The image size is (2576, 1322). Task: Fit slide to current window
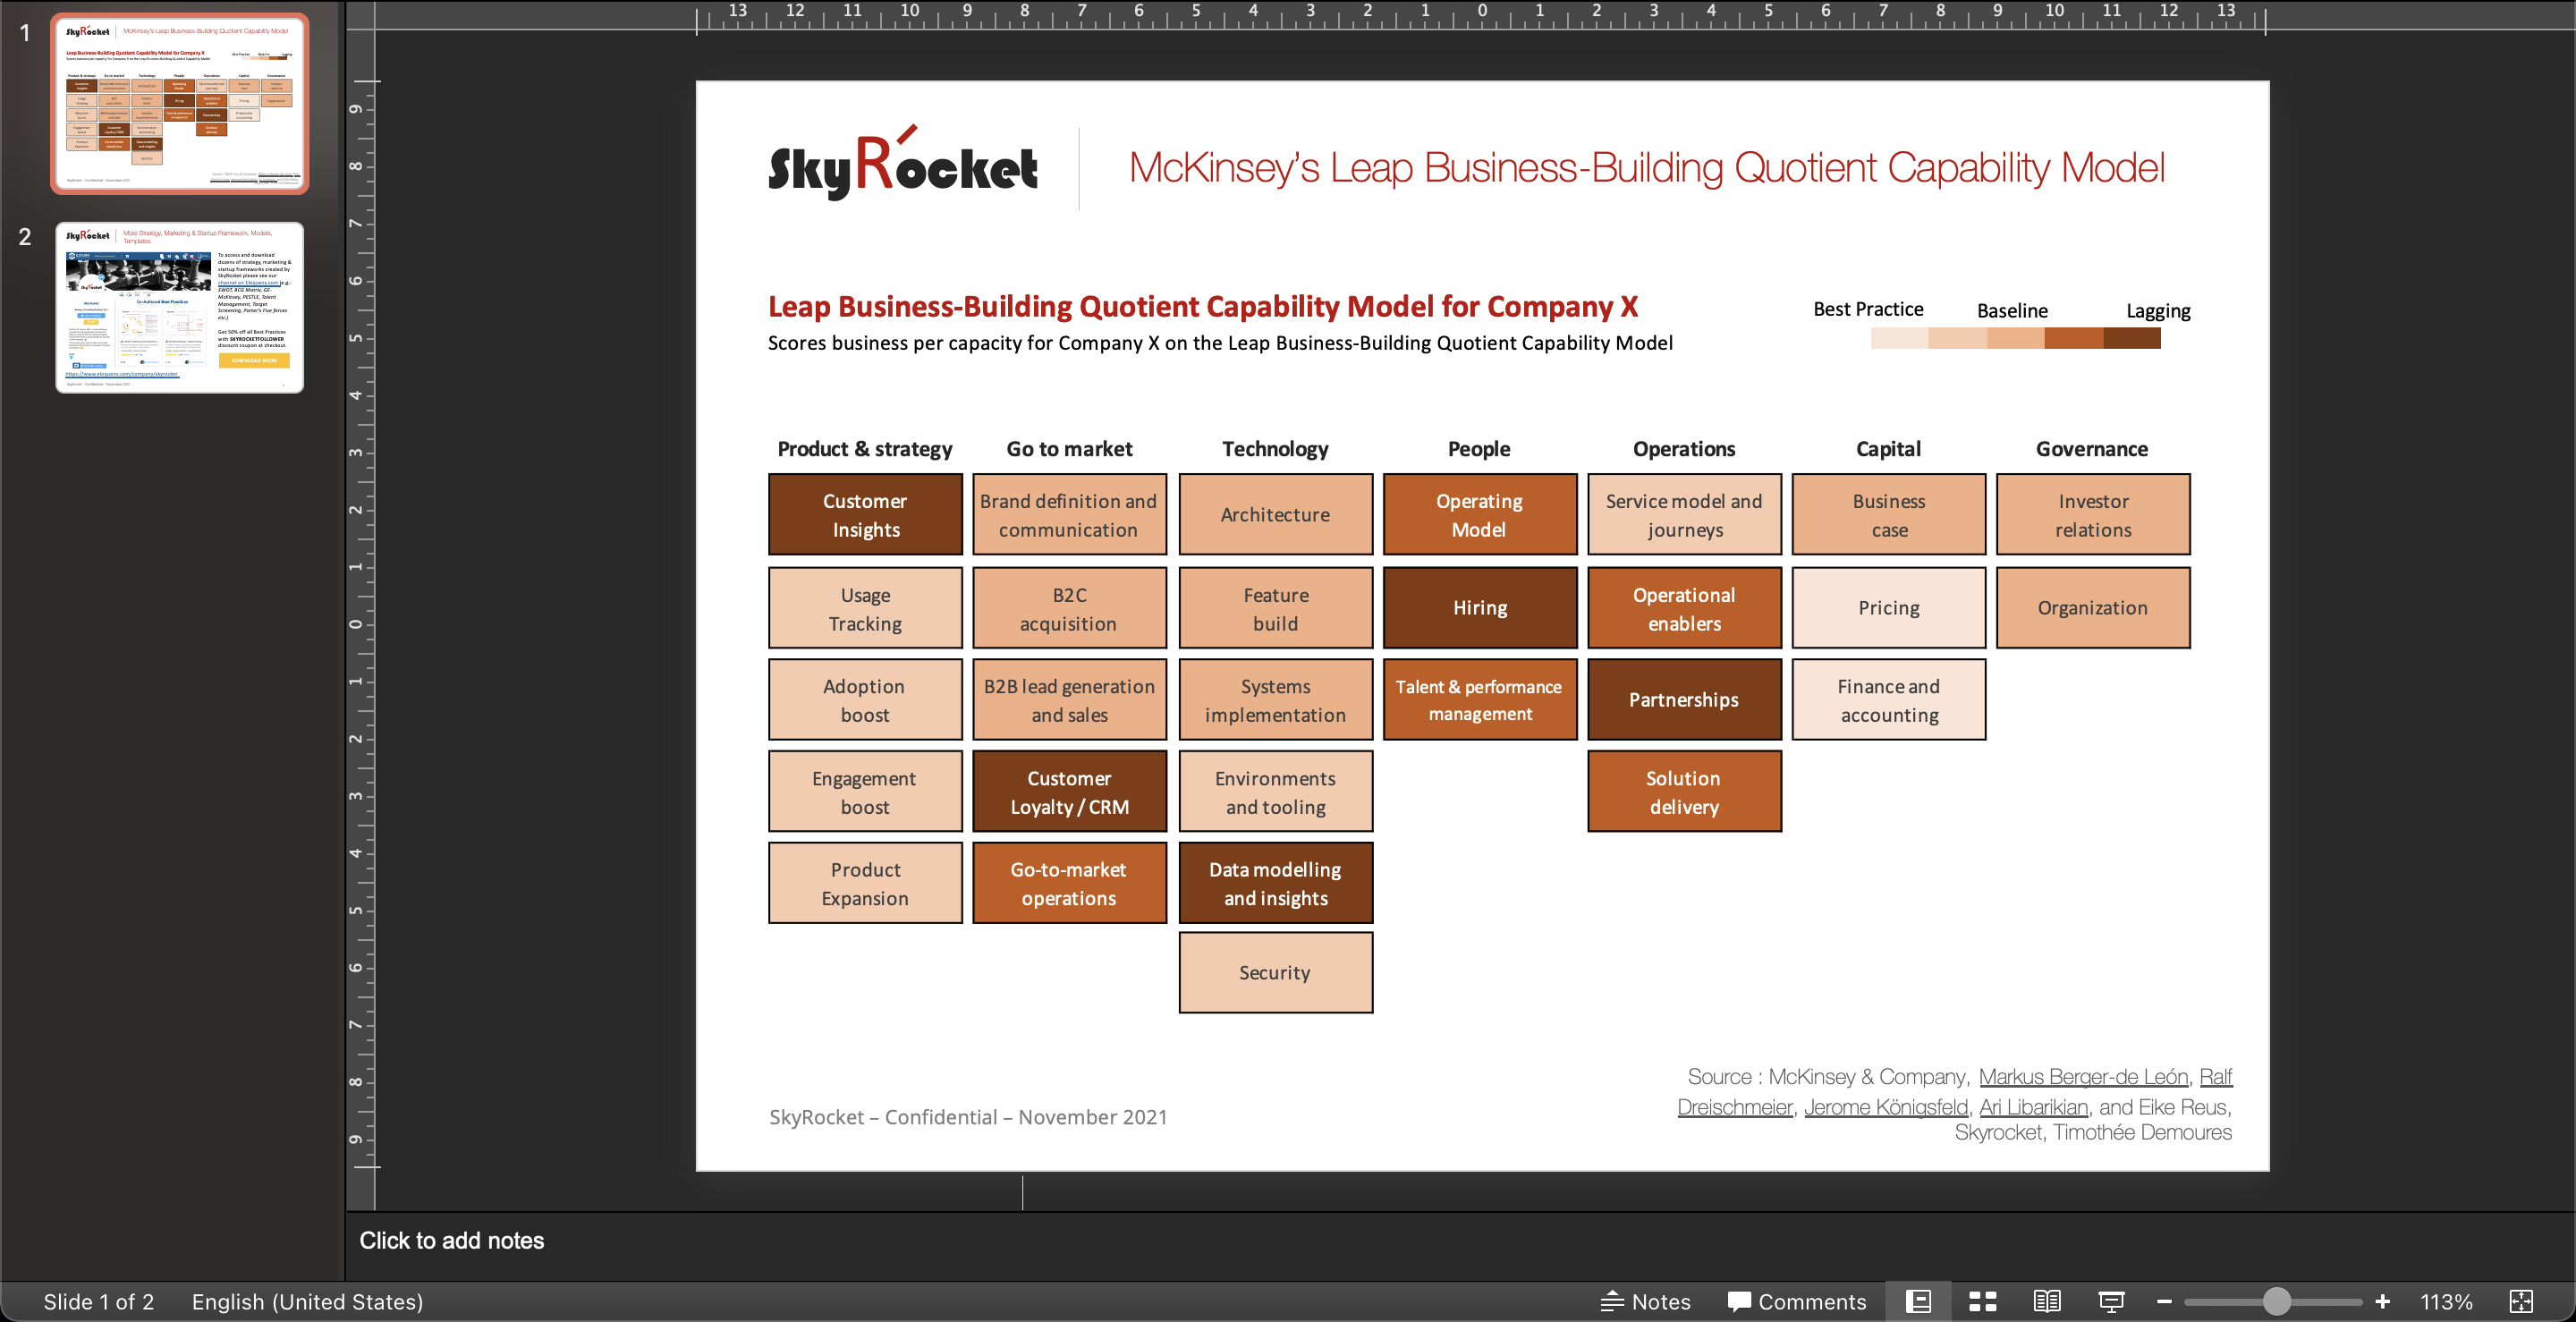pyautogui.click(x=2521, y=1301)
